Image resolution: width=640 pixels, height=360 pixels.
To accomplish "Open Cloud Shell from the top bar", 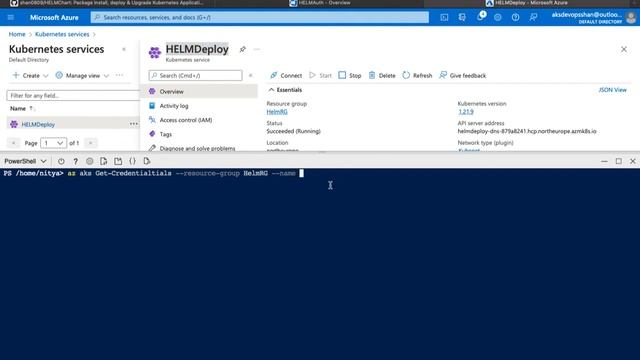I will point(444,18).
